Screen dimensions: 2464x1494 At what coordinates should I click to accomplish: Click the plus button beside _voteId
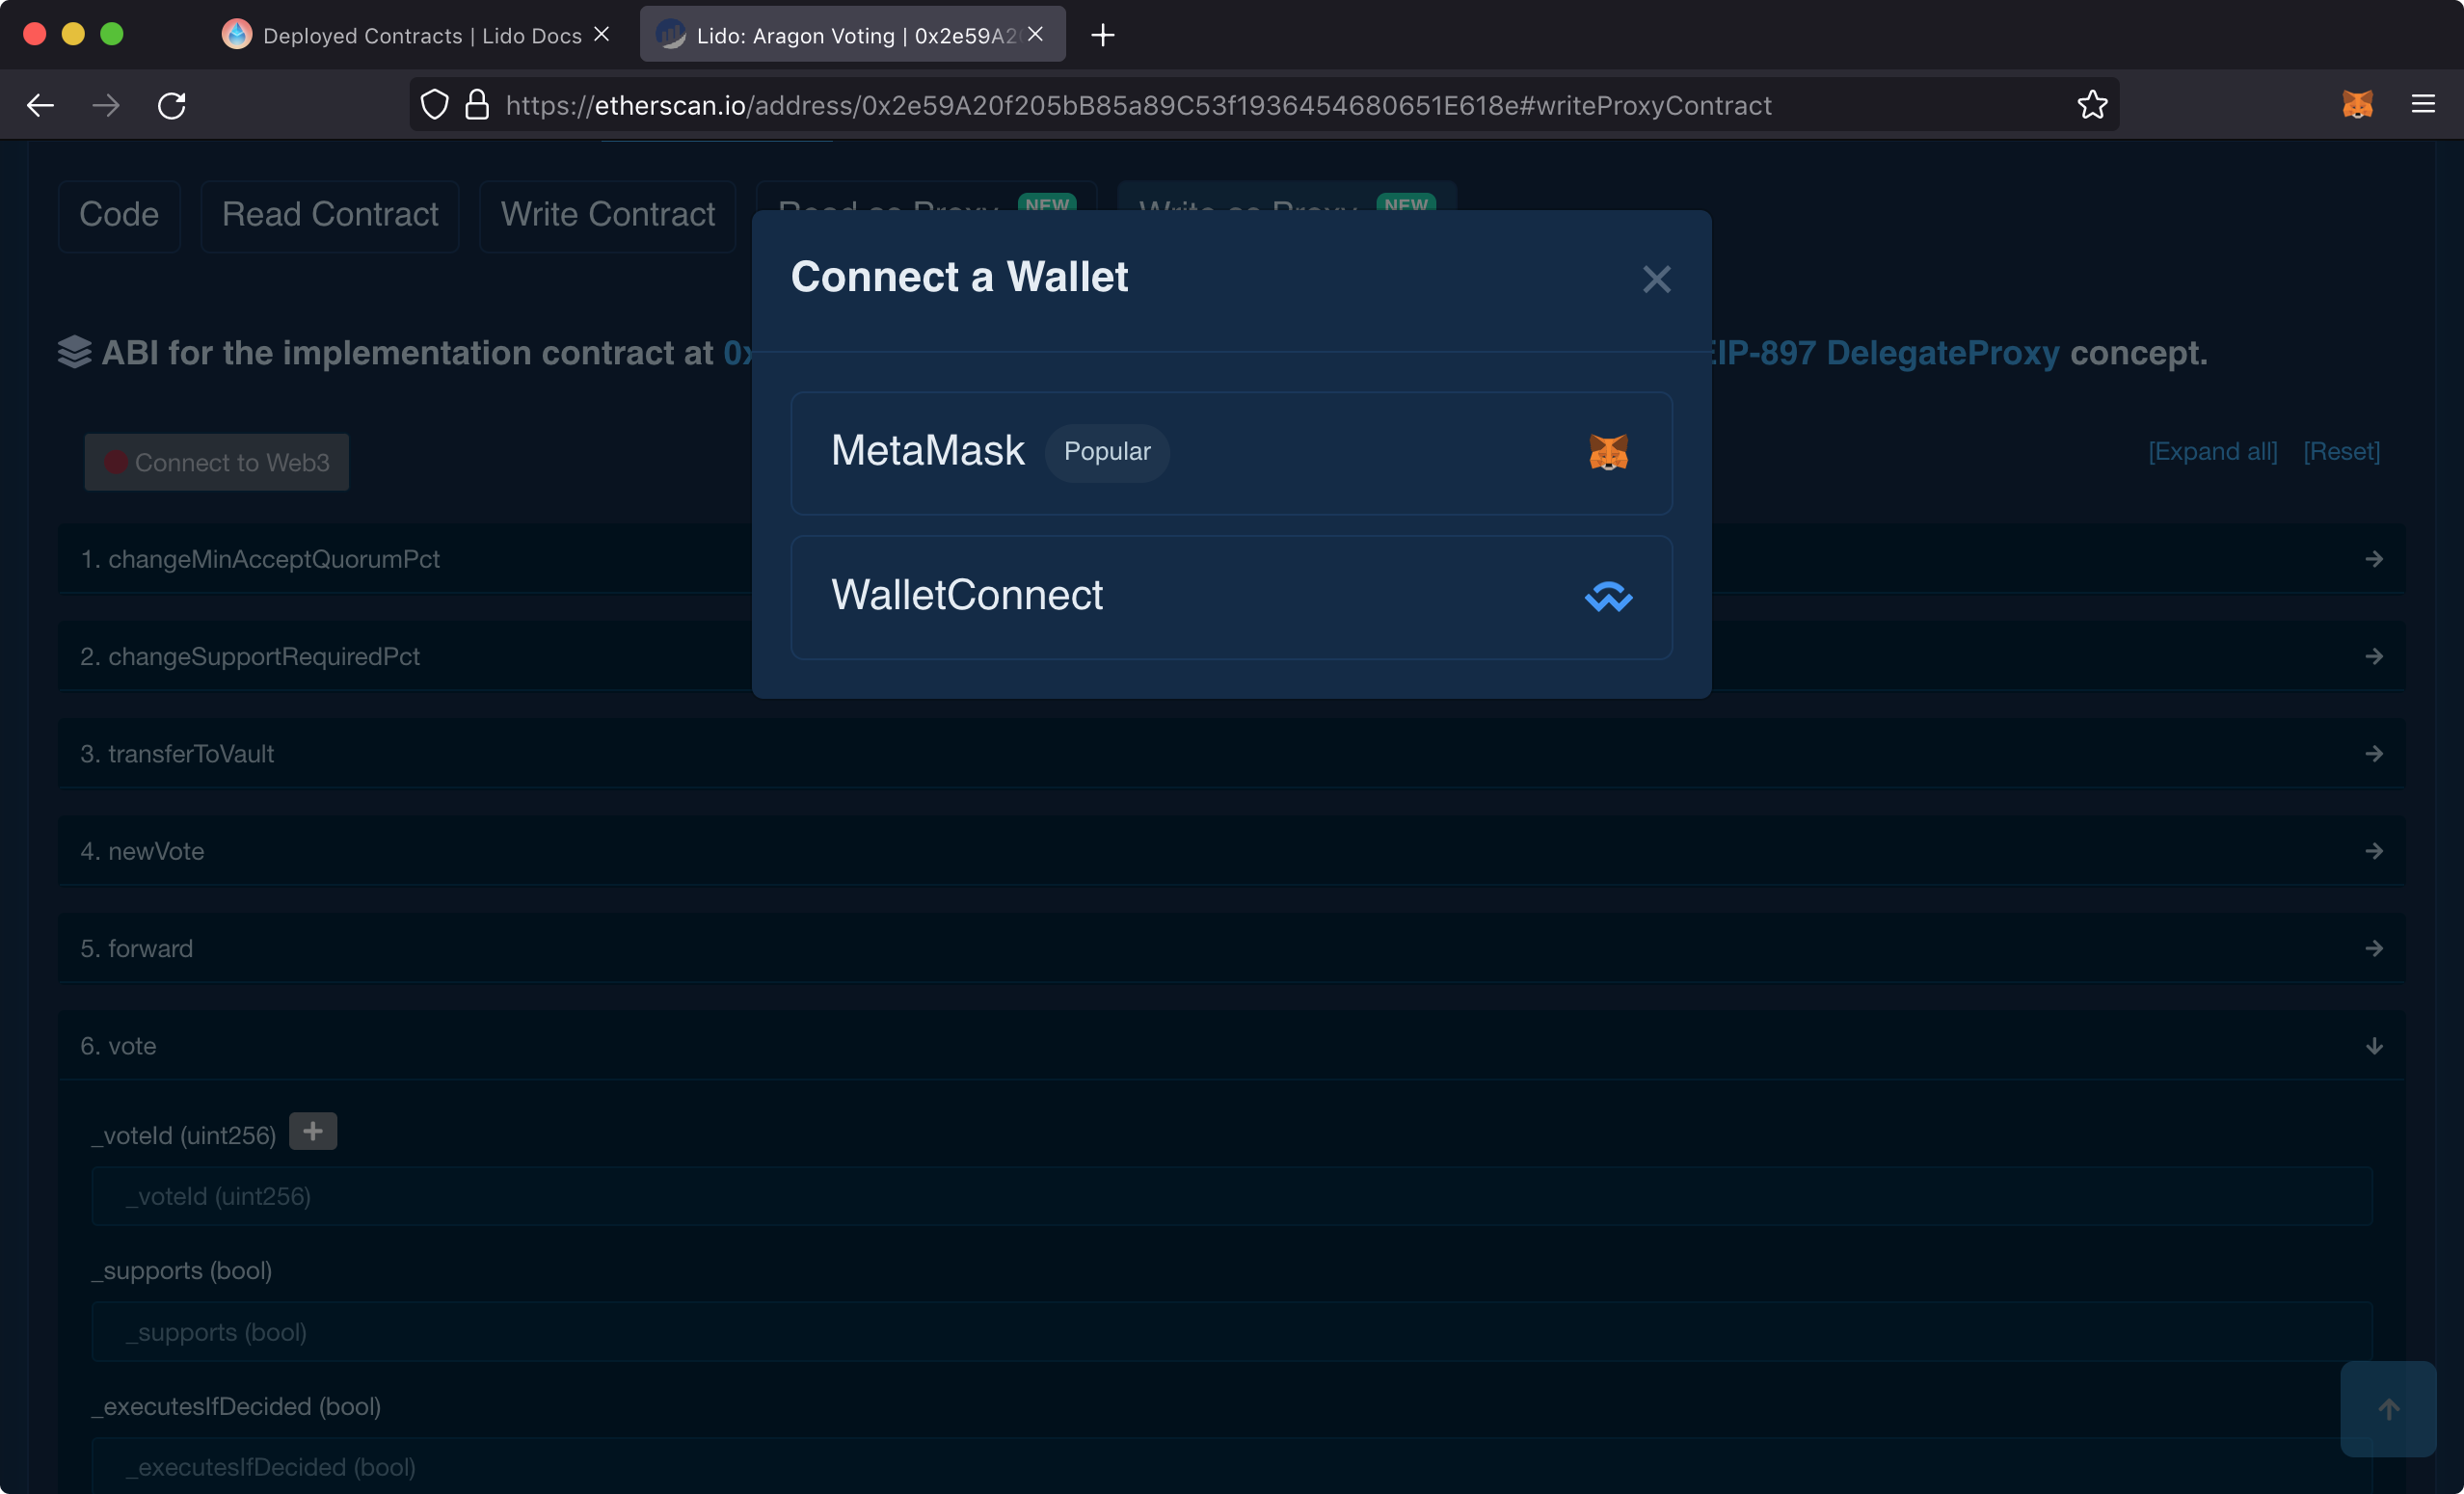pos(313,1131)
